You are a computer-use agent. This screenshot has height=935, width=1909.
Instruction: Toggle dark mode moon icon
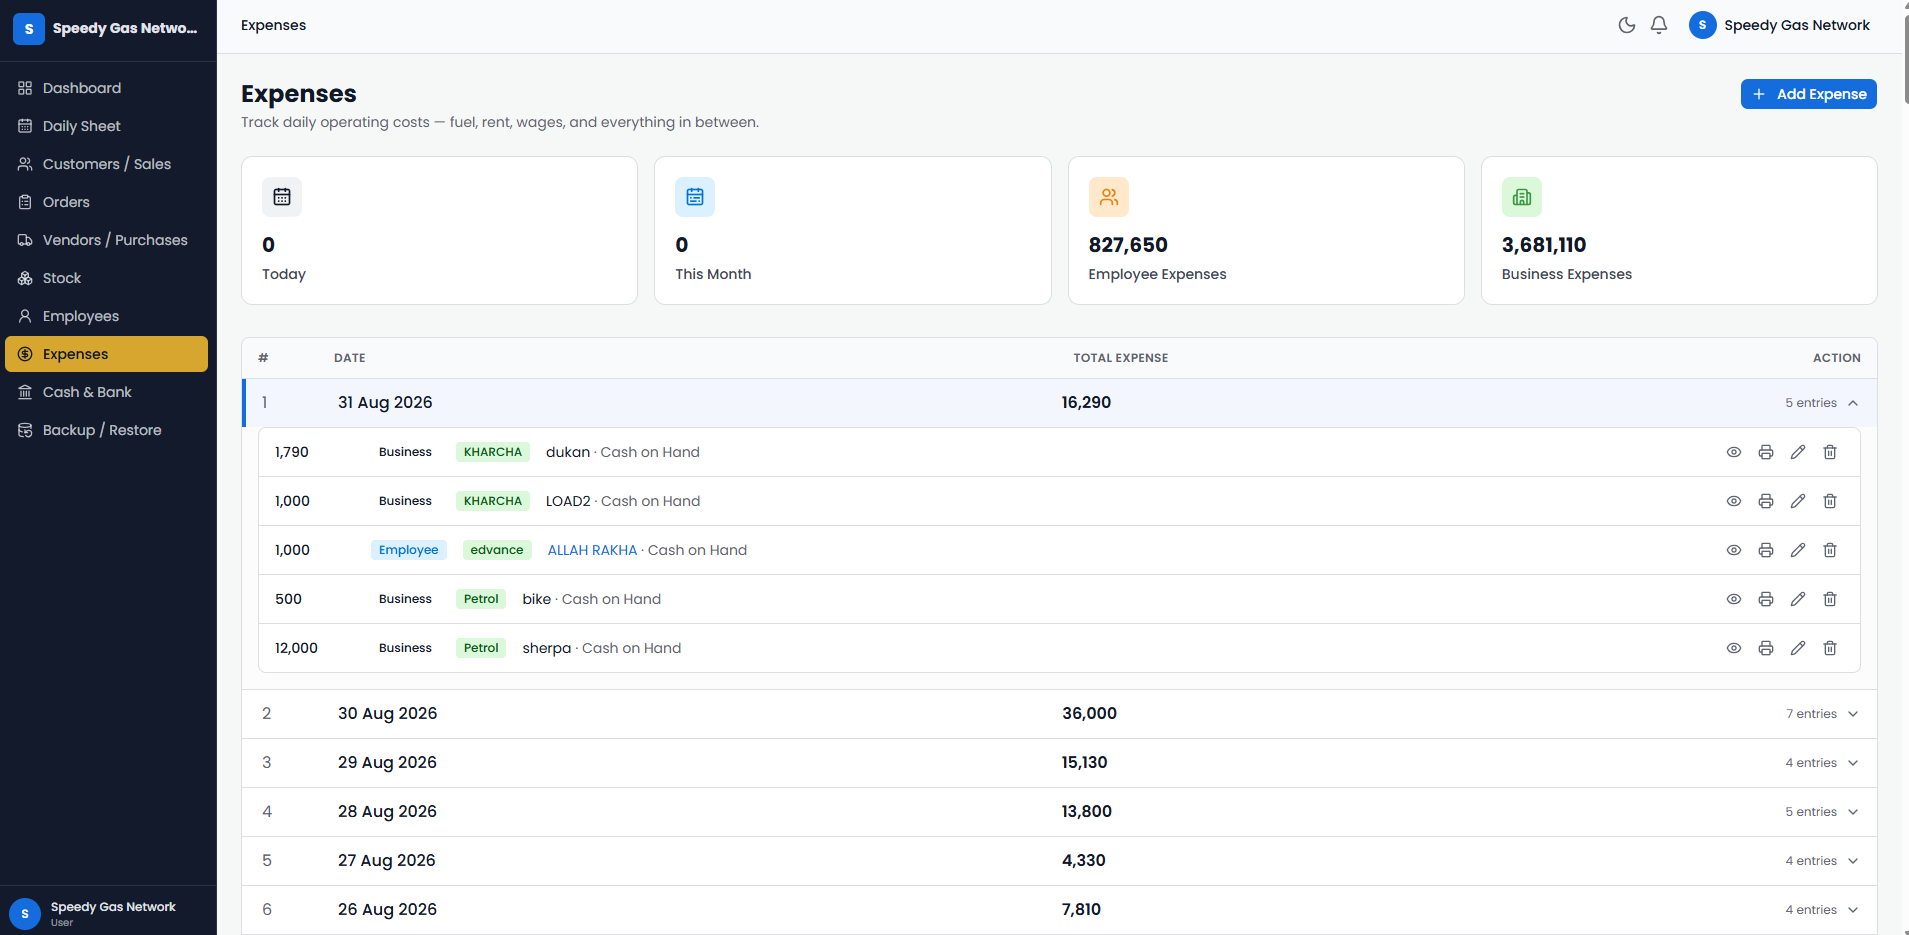tap(1627, 25)
